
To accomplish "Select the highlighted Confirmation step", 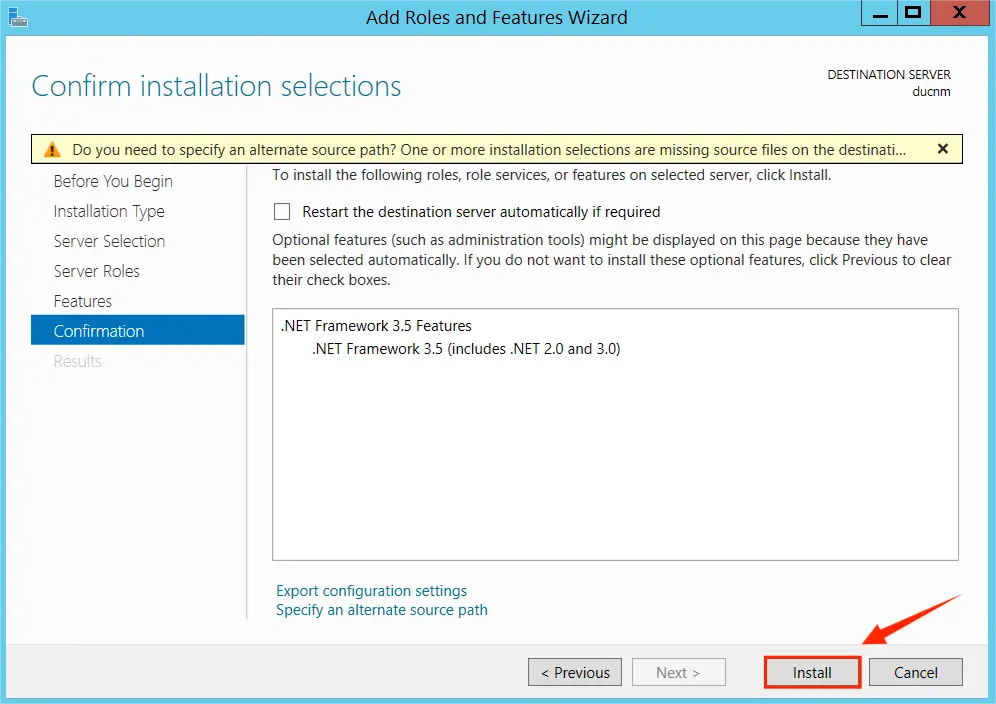I will tap(98, 330).
